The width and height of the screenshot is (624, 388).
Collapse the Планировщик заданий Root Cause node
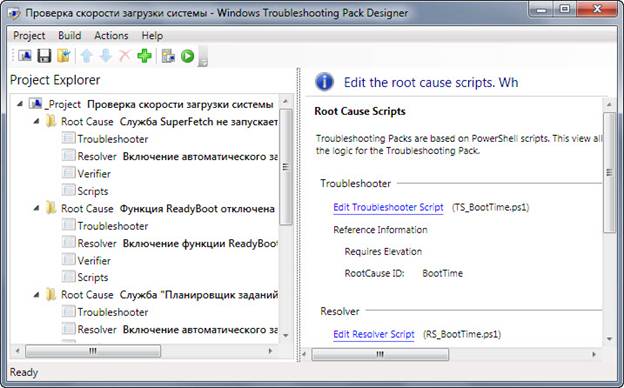(37, 295)
